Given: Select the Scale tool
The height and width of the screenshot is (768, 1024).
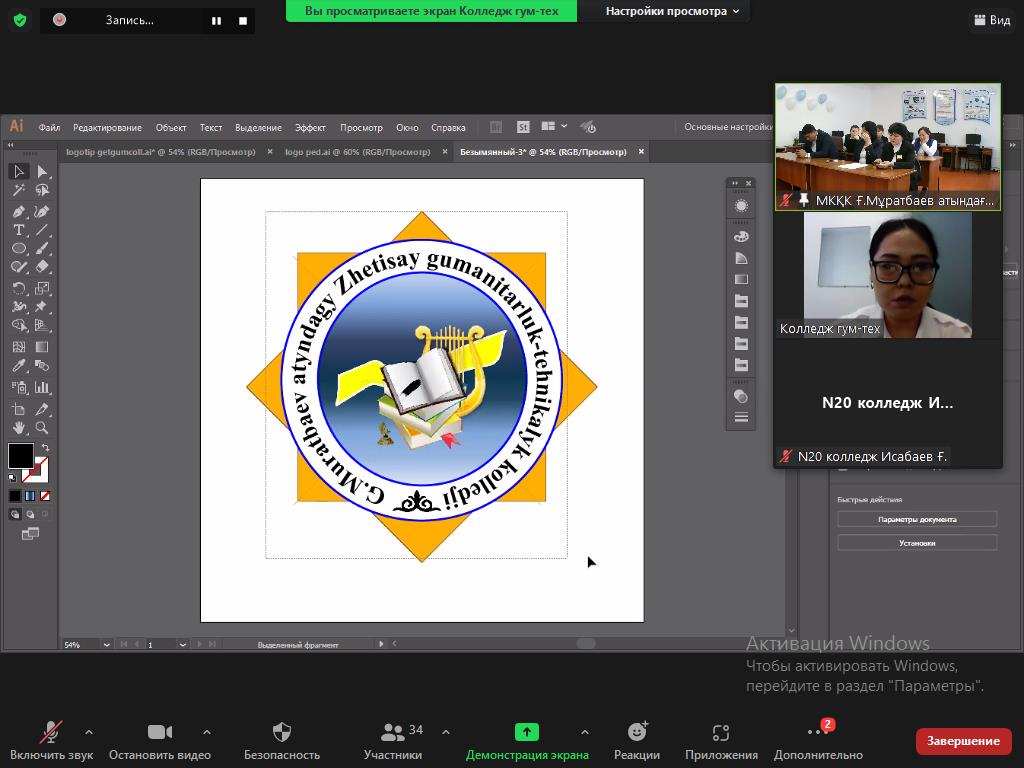Looking at the screenshot, I should [x=42, y=288].
